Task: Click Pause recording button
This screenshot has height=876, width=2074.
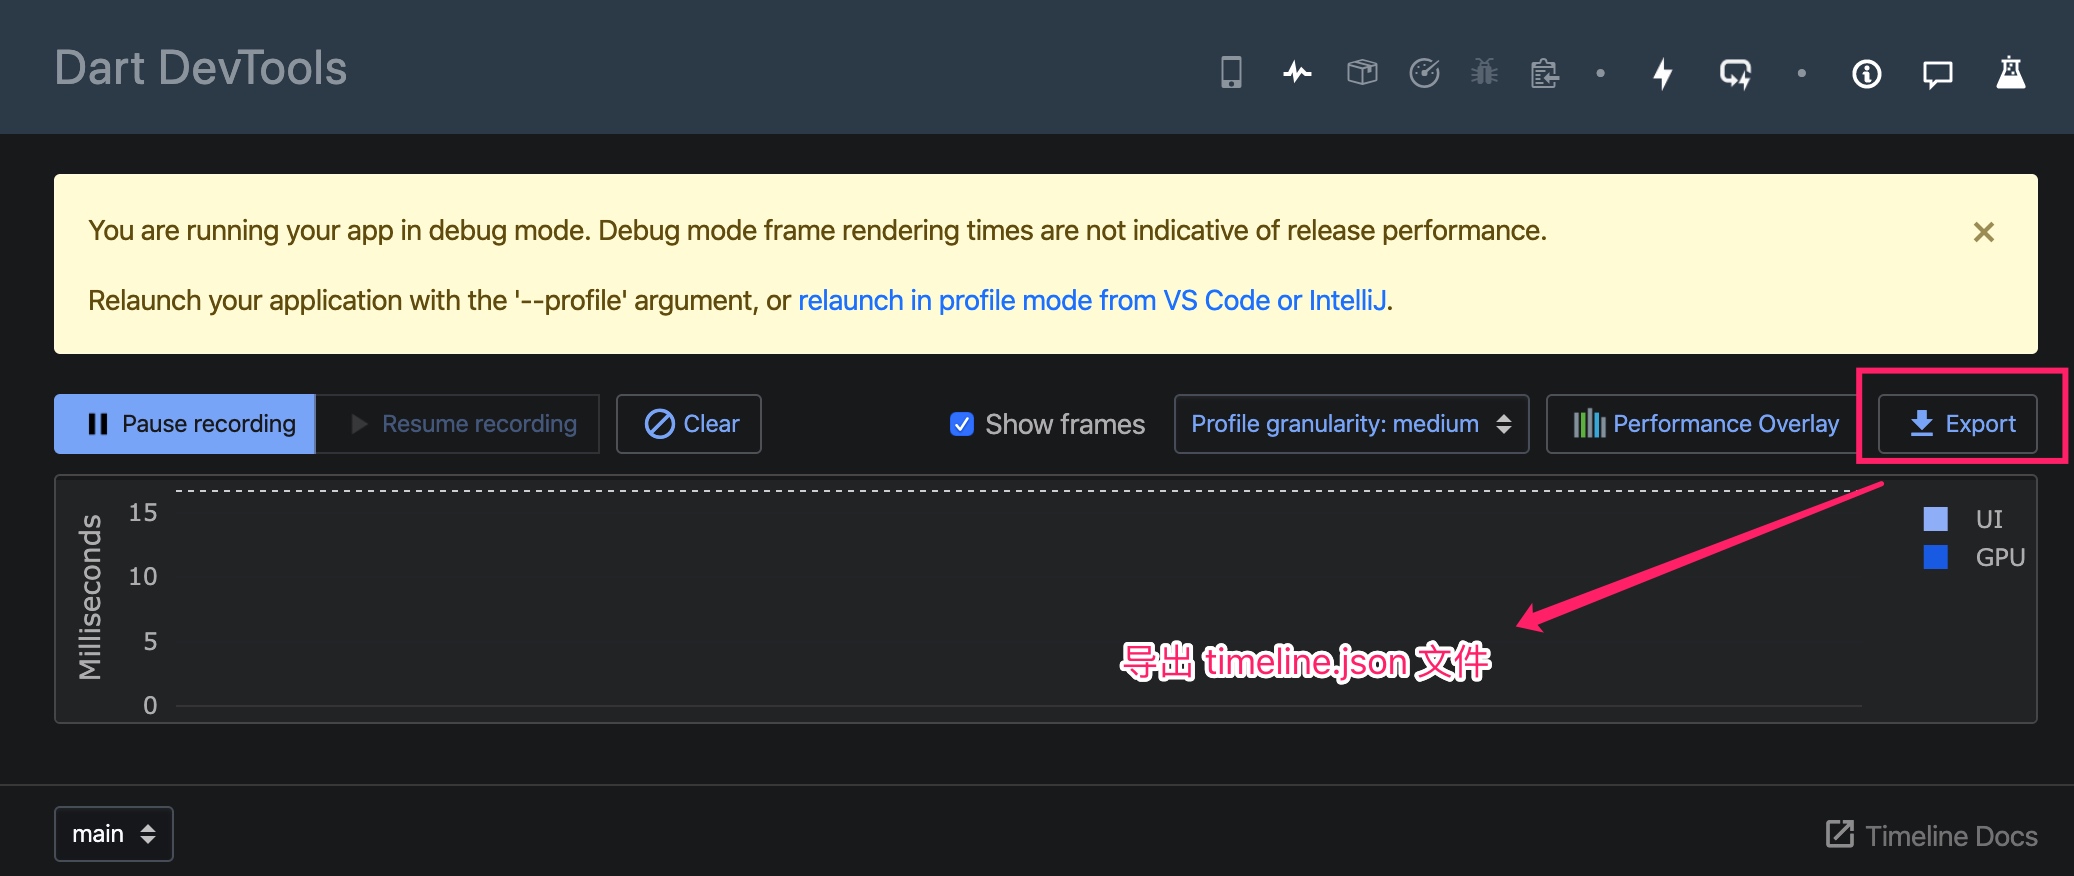Action: (185, 424)
